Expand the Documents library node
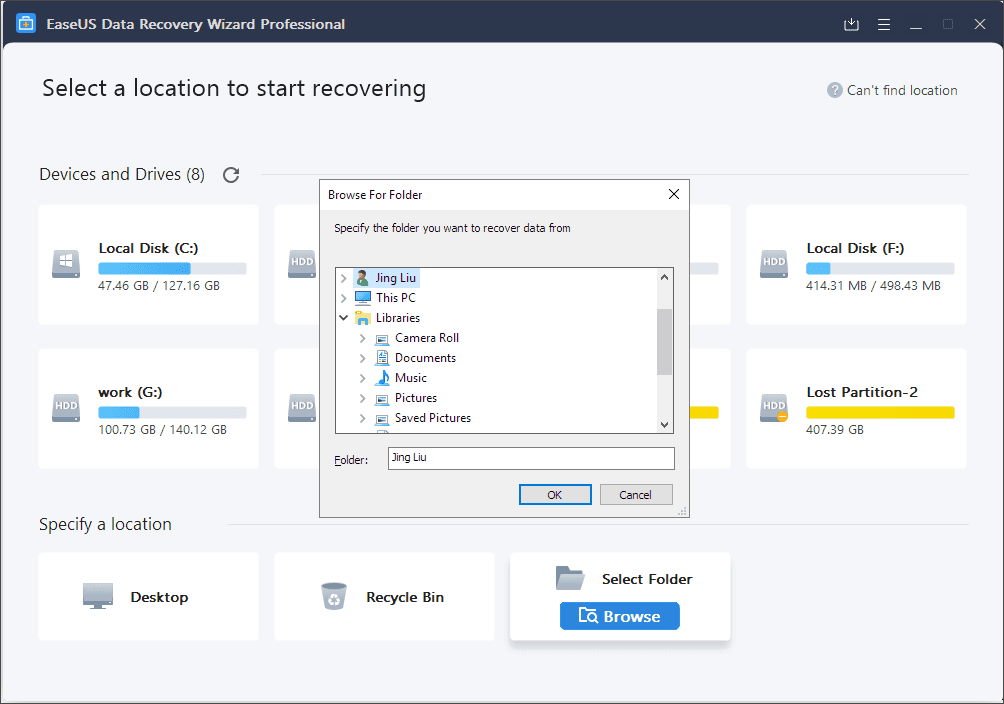The image size is (1004, 704). pos(363,358)
